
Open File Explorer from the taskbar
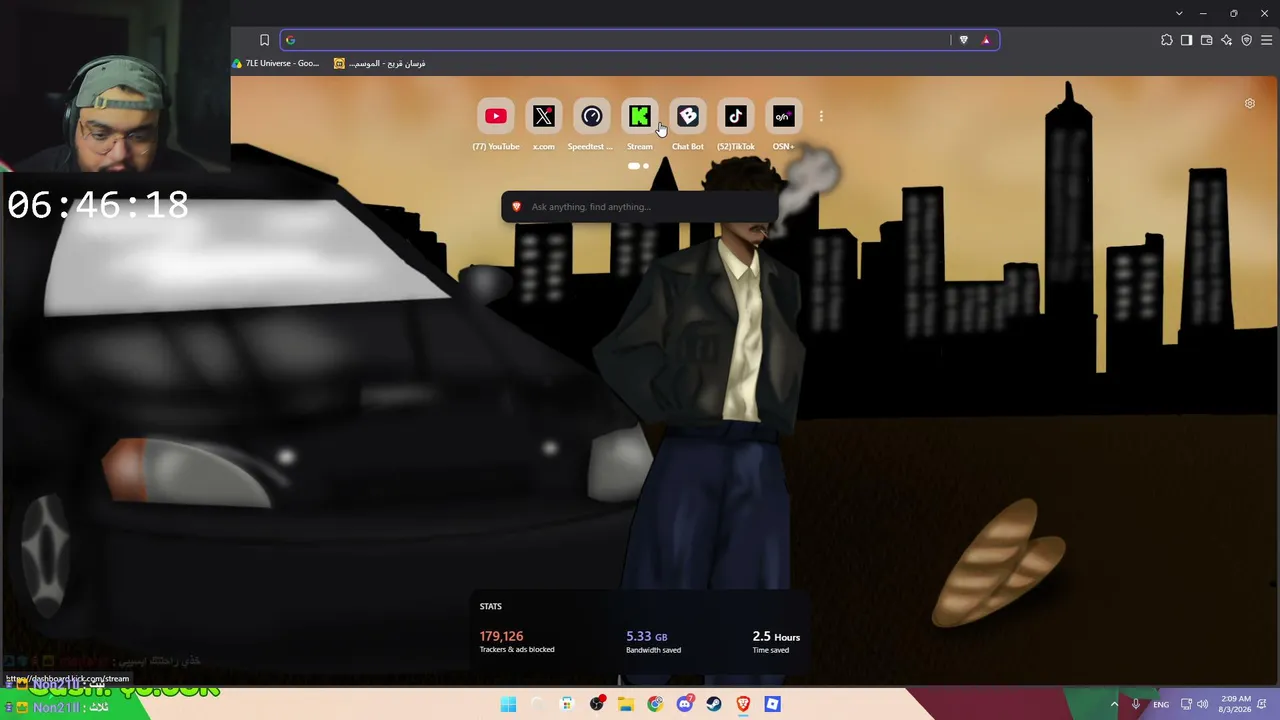[x=626, y=704]
